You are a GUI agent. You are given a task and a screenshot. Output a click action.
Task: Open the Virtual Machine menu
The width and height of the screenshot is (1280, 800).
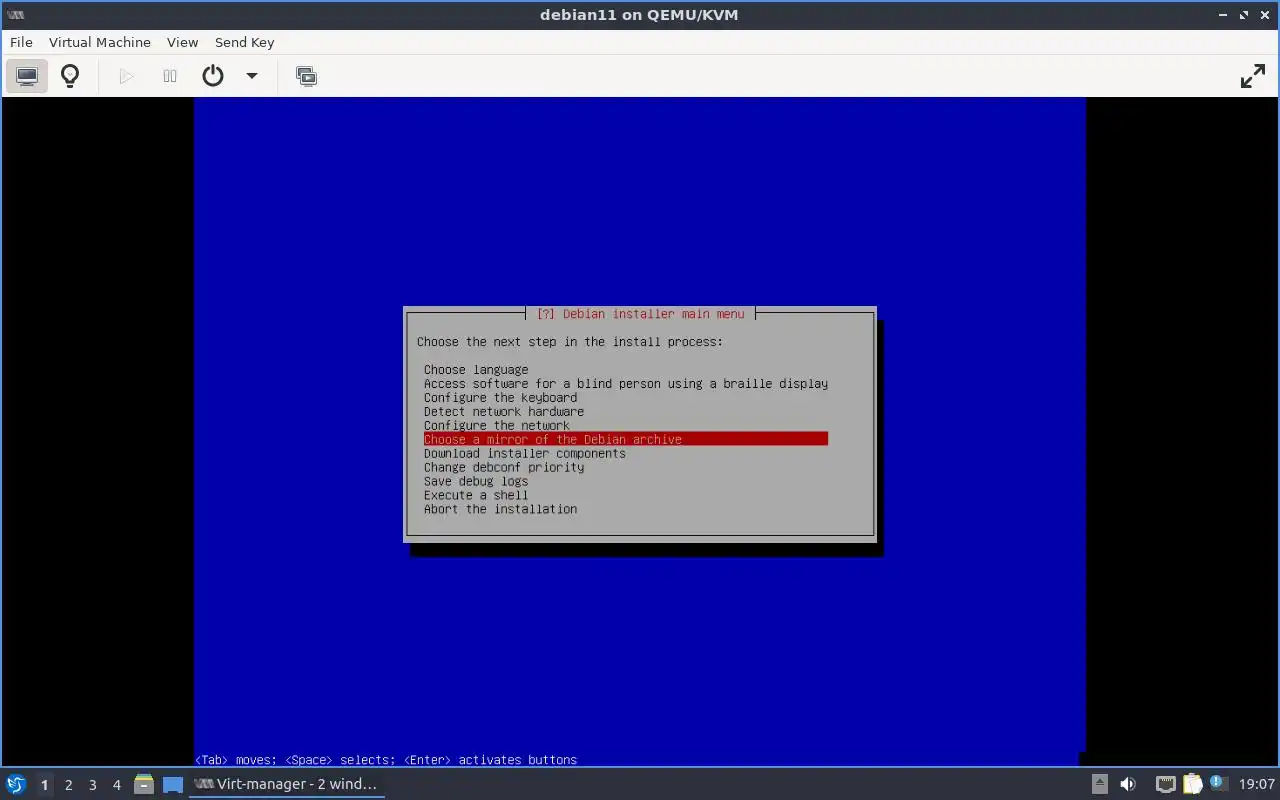[100, 42]
